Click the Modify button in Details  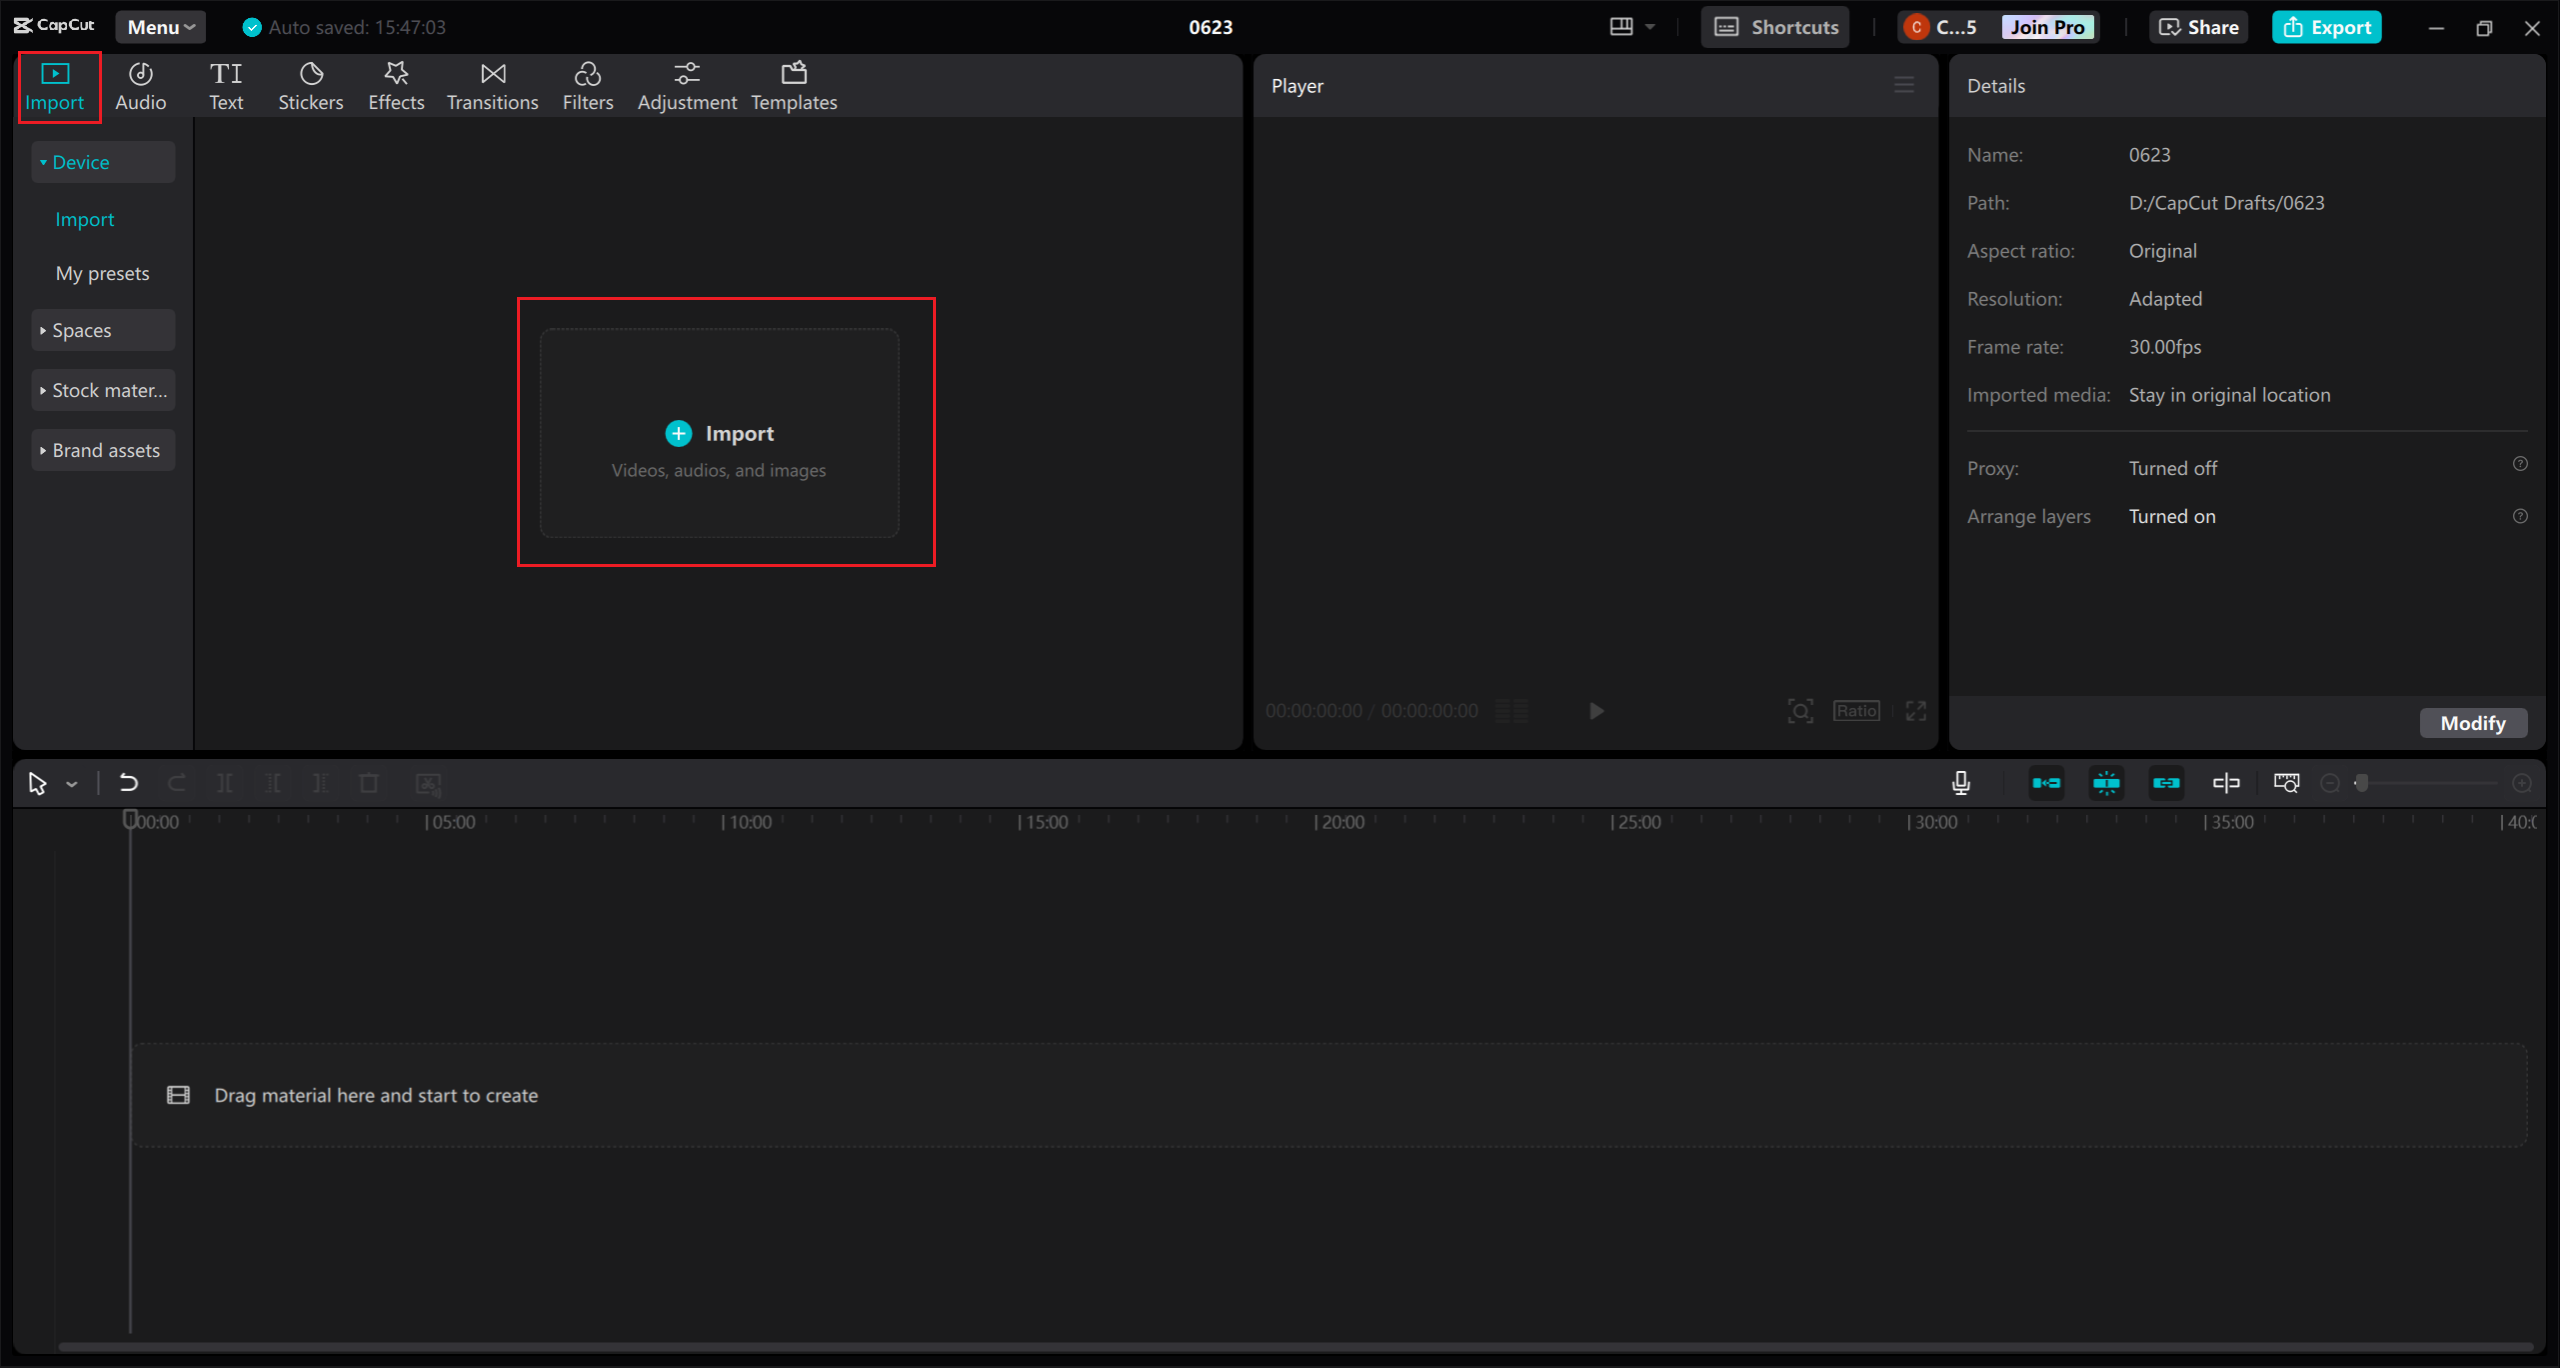[x=2472, y=723]
